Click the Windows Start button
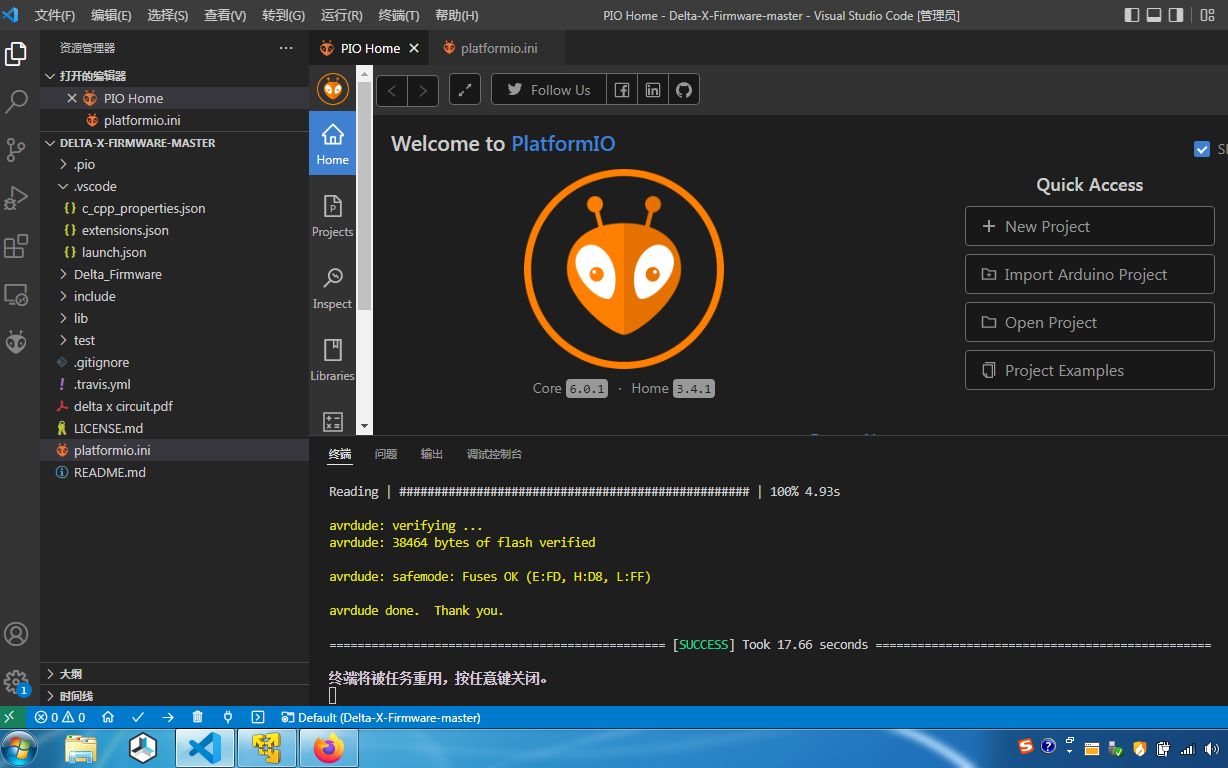Image resolution: width=1228 pixels, height=768 pixels. (20, 748)
